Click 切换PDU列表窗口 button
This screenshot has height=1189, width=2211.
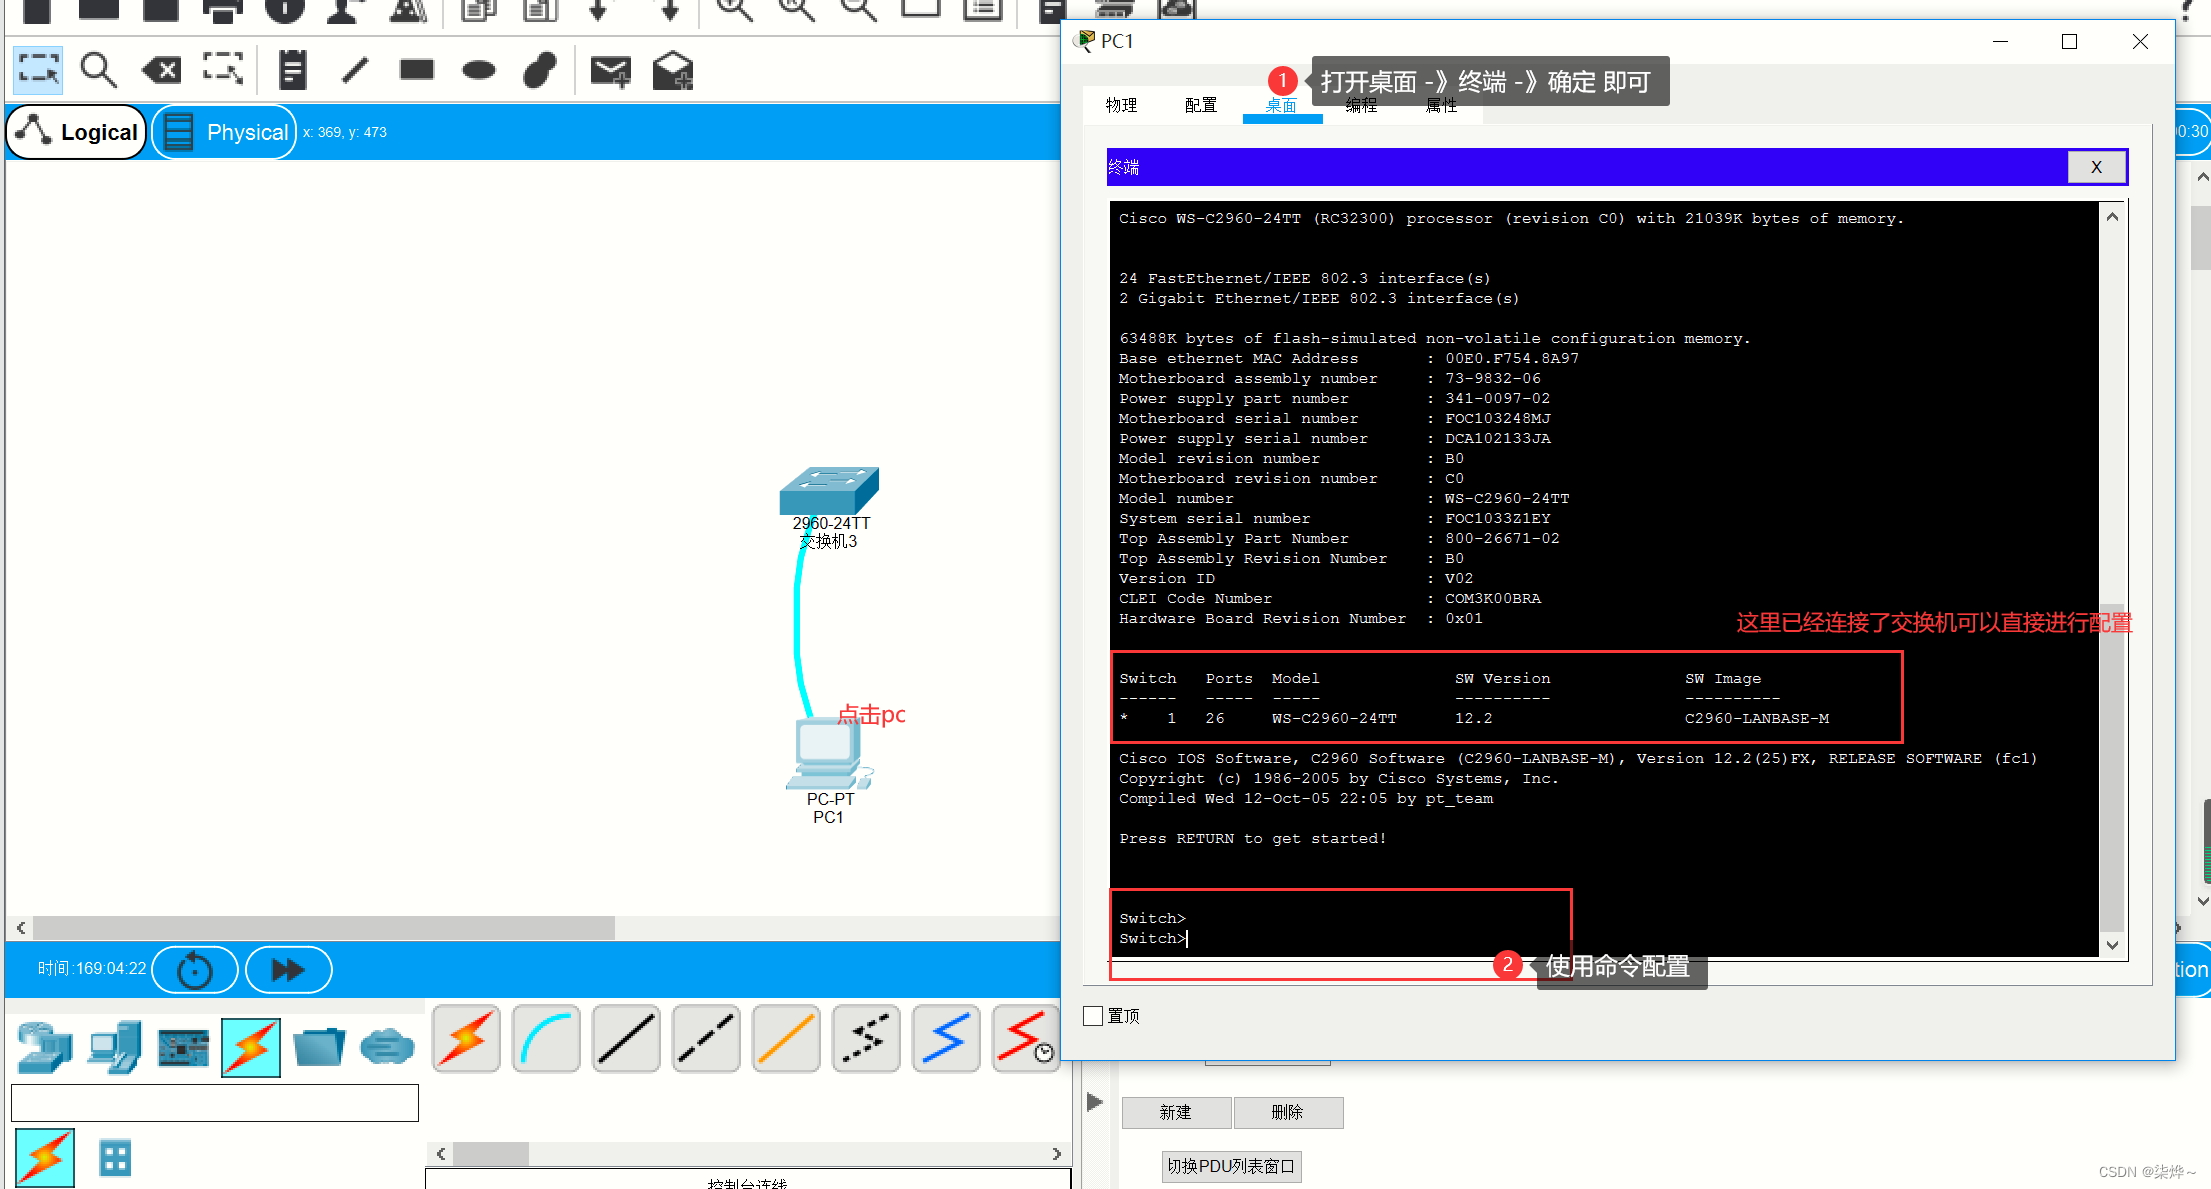tap(1231, 1166)
